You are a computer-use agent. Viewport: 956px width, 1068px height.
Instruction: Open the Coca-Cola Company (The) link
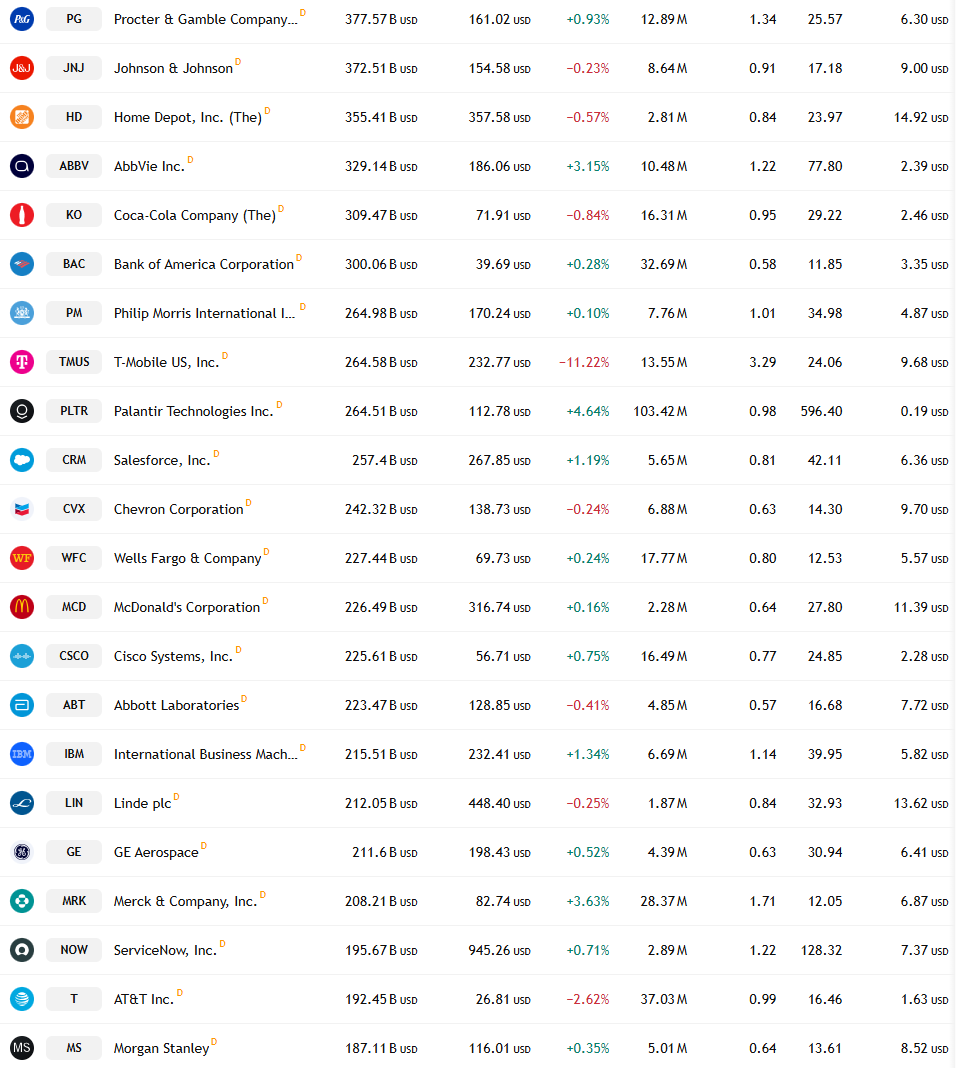pos(195,216)
